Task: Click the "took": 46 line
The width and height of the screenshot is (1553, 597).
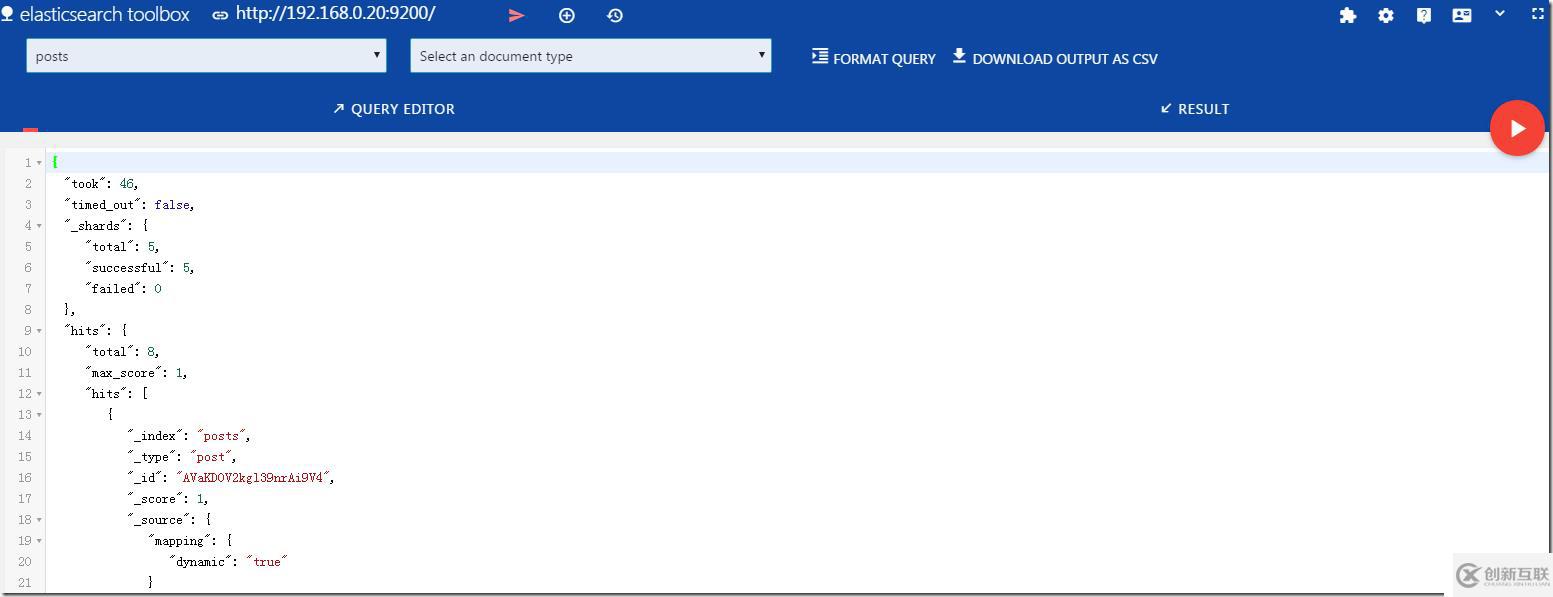Action: click(x=101, y=184)
